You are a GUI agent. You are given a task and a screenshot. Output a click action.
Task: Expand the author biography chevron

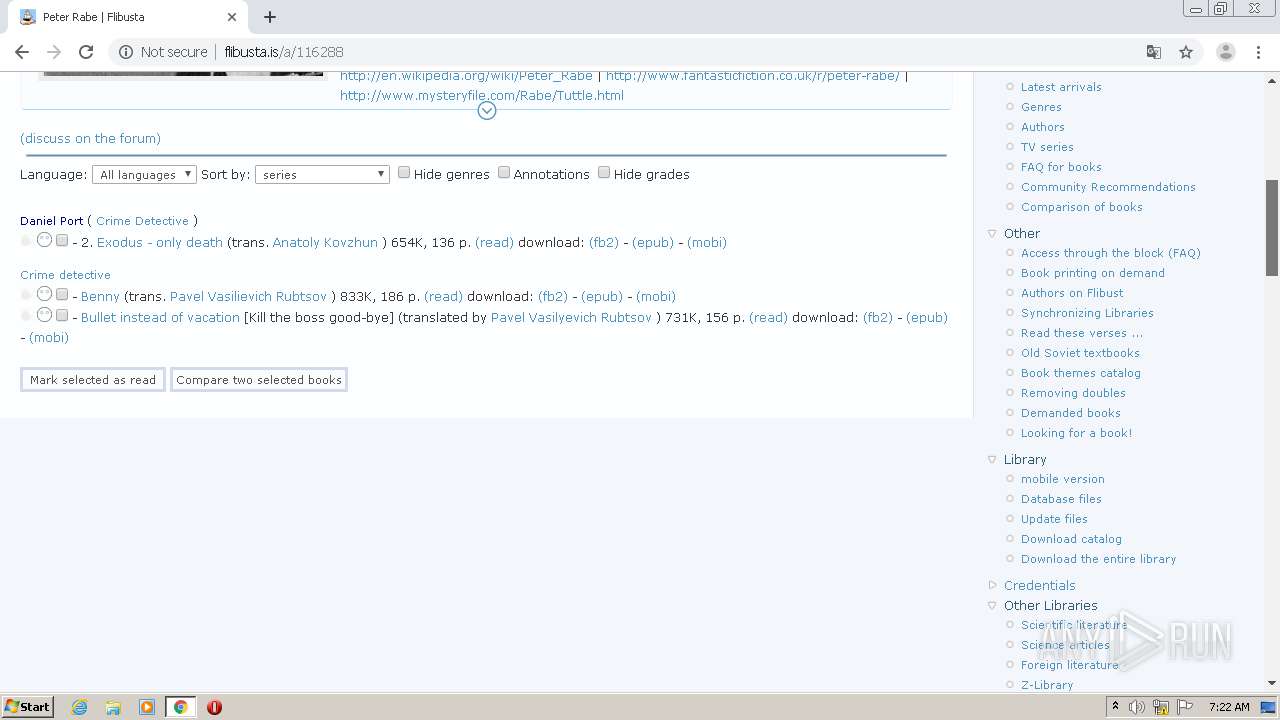[x=487, y=110]
